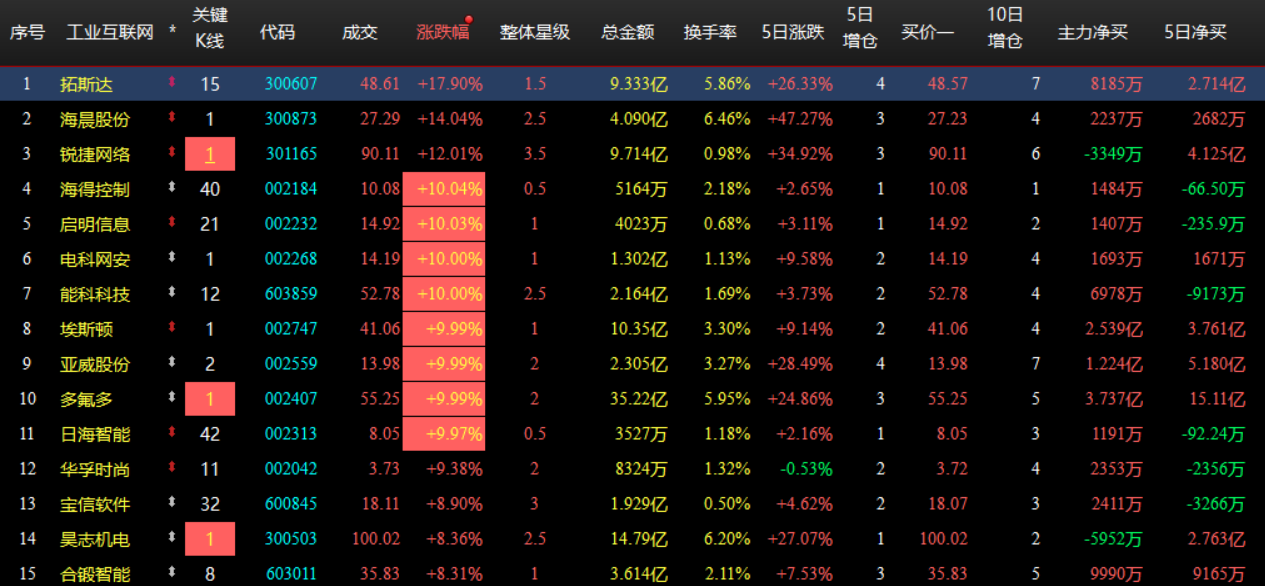The height and width of the screenshot is (586, 1265).
Task: Click 5-day change value -0.53%
Action: tap(806, 469)
